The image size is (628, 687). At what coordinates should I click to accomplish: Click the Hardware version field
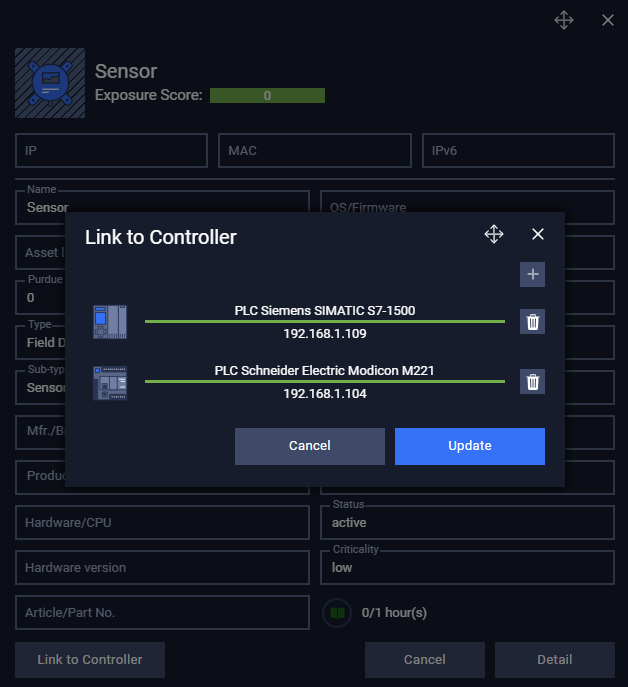coord(162,567)
